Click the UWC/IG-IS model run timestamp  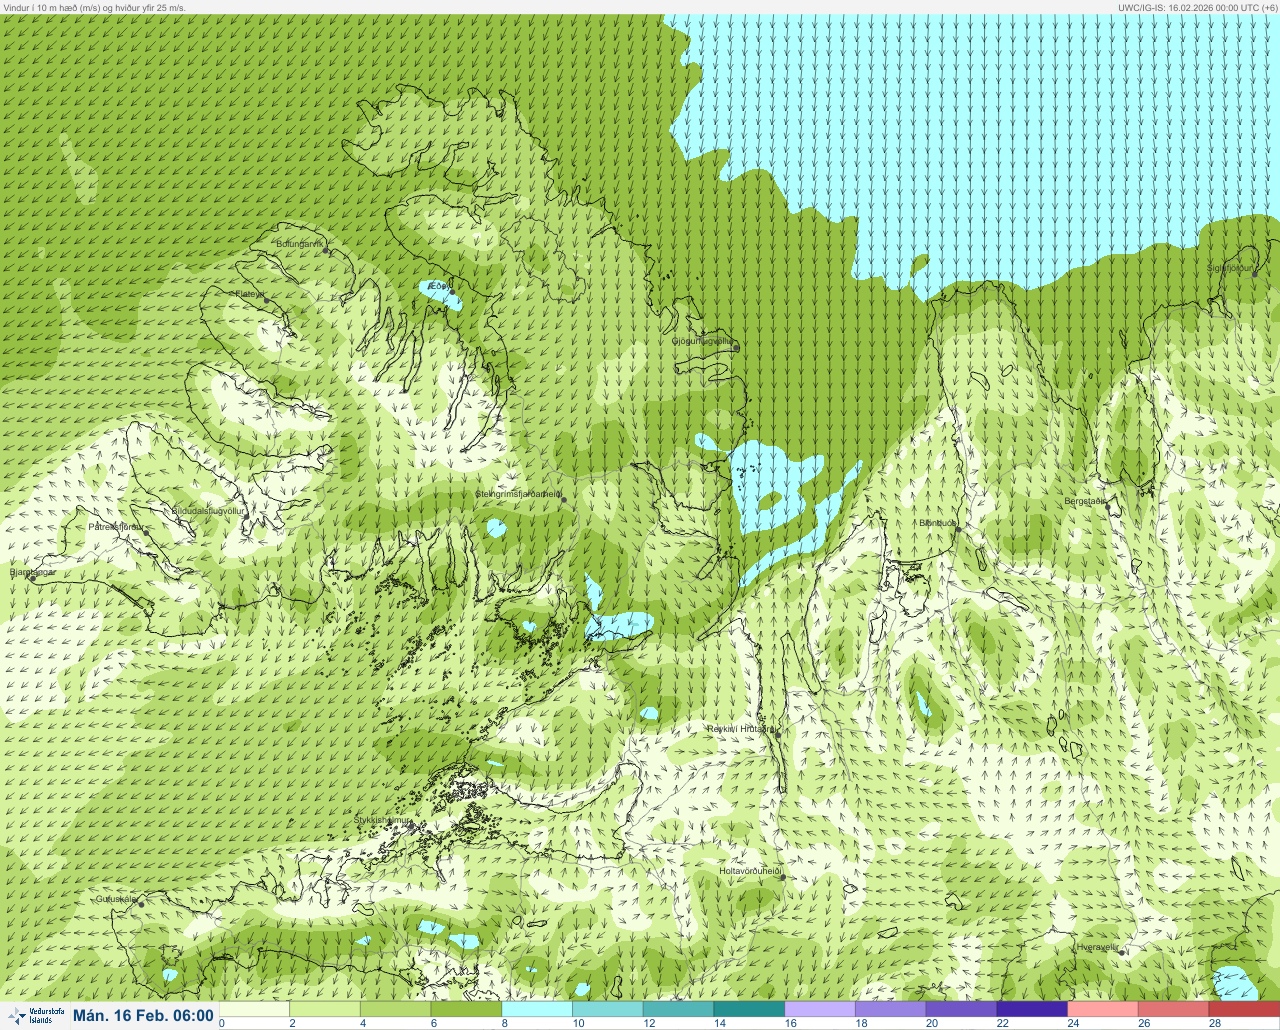pyautogui.click(x=1197, y=7)
